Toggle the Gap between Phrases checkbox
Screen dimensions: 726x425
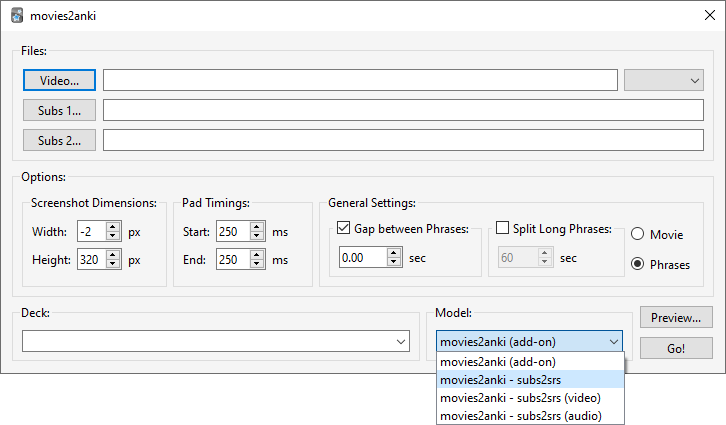point(345,228)
